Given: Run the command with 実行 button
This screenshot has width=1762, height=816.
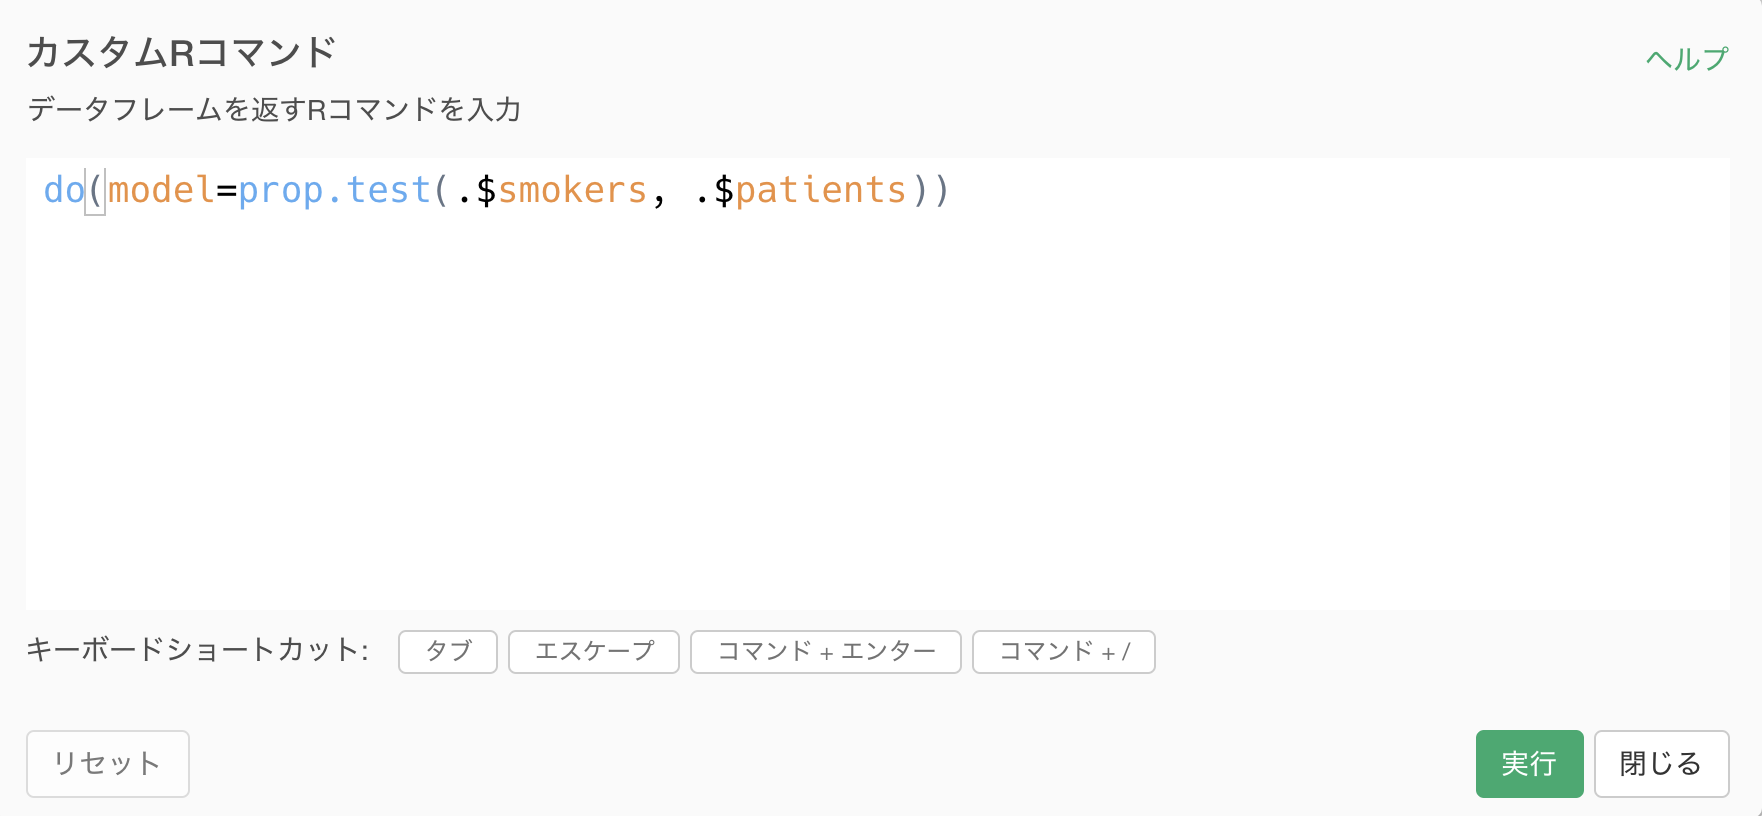Looking at the screenshot, I should (1529, 764).
